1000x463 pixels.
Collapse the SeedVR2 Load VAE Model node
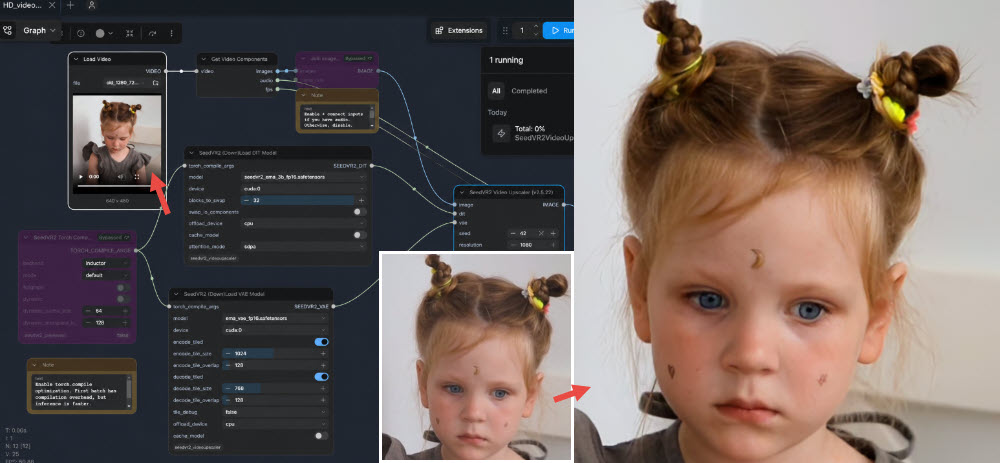[177, 294]
